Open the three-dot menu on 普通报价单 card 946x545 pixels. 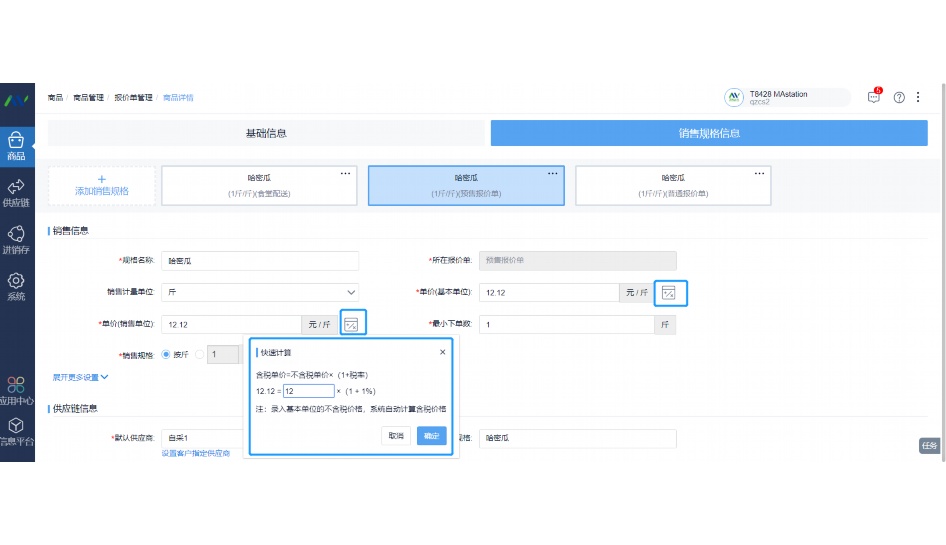click(x=758, y=173)
